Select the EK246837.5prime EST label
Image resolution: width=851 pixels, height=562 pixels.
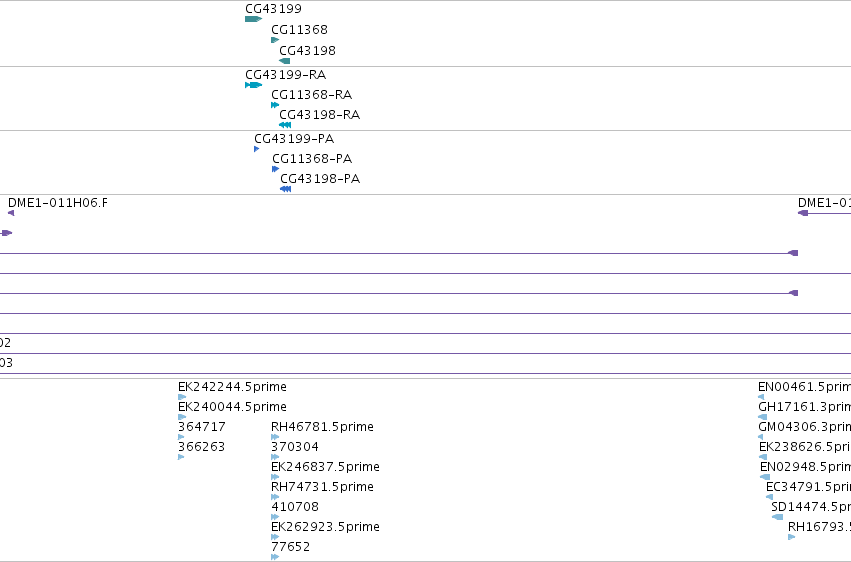325,467
